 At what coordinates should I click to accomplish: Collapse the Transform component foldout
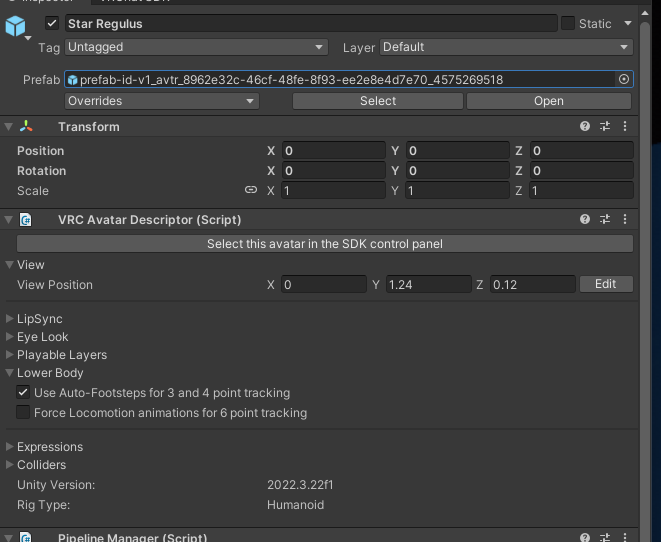click(x=8, y=126)
